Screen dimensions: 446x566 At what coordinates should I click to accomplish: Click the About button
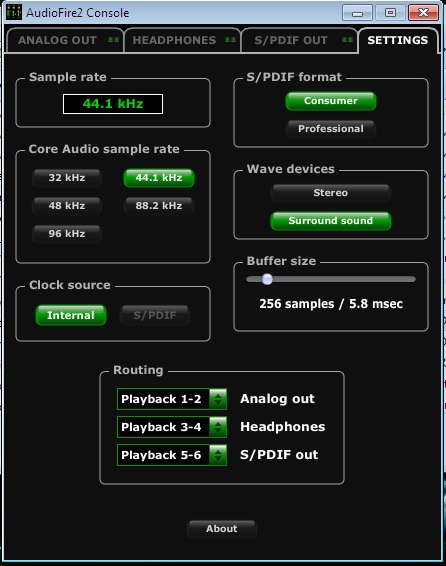(222, 529)
